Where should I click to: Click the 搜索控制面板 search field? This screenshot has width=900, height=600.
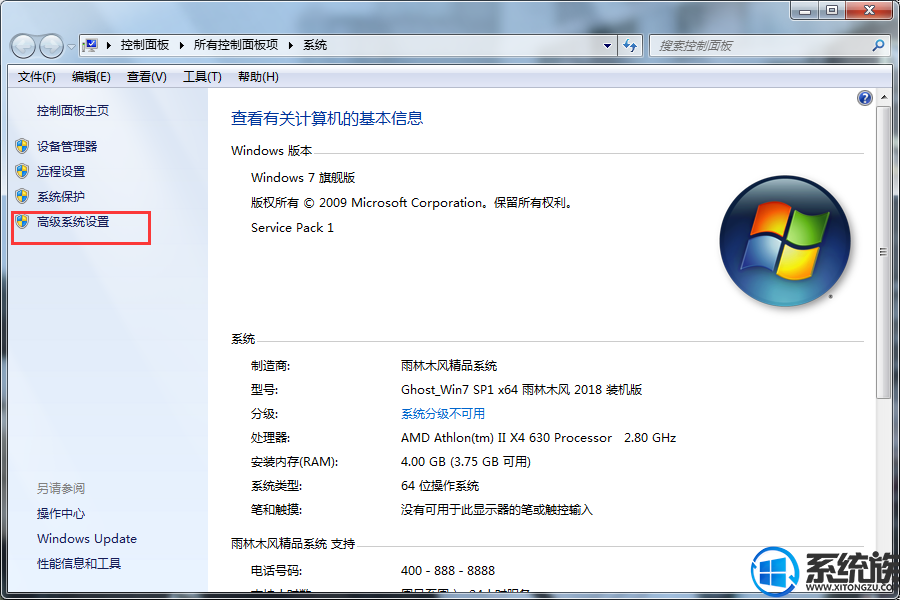point(760,46)
